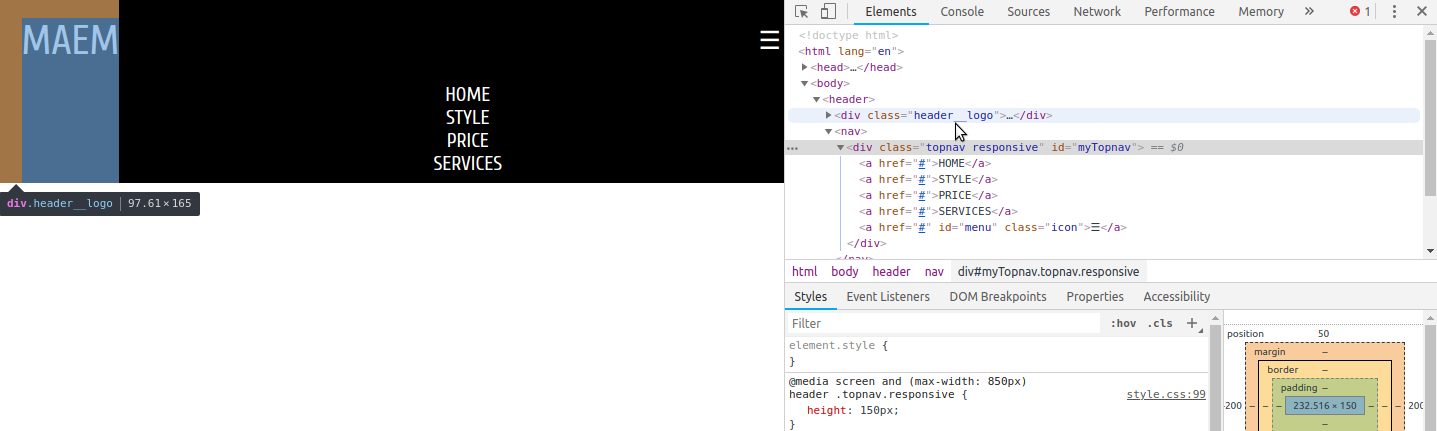Select div#myTopnav.topnav.responsive breadcrumb
This screenshot has height=431, width=1437.
(1048, 272)
